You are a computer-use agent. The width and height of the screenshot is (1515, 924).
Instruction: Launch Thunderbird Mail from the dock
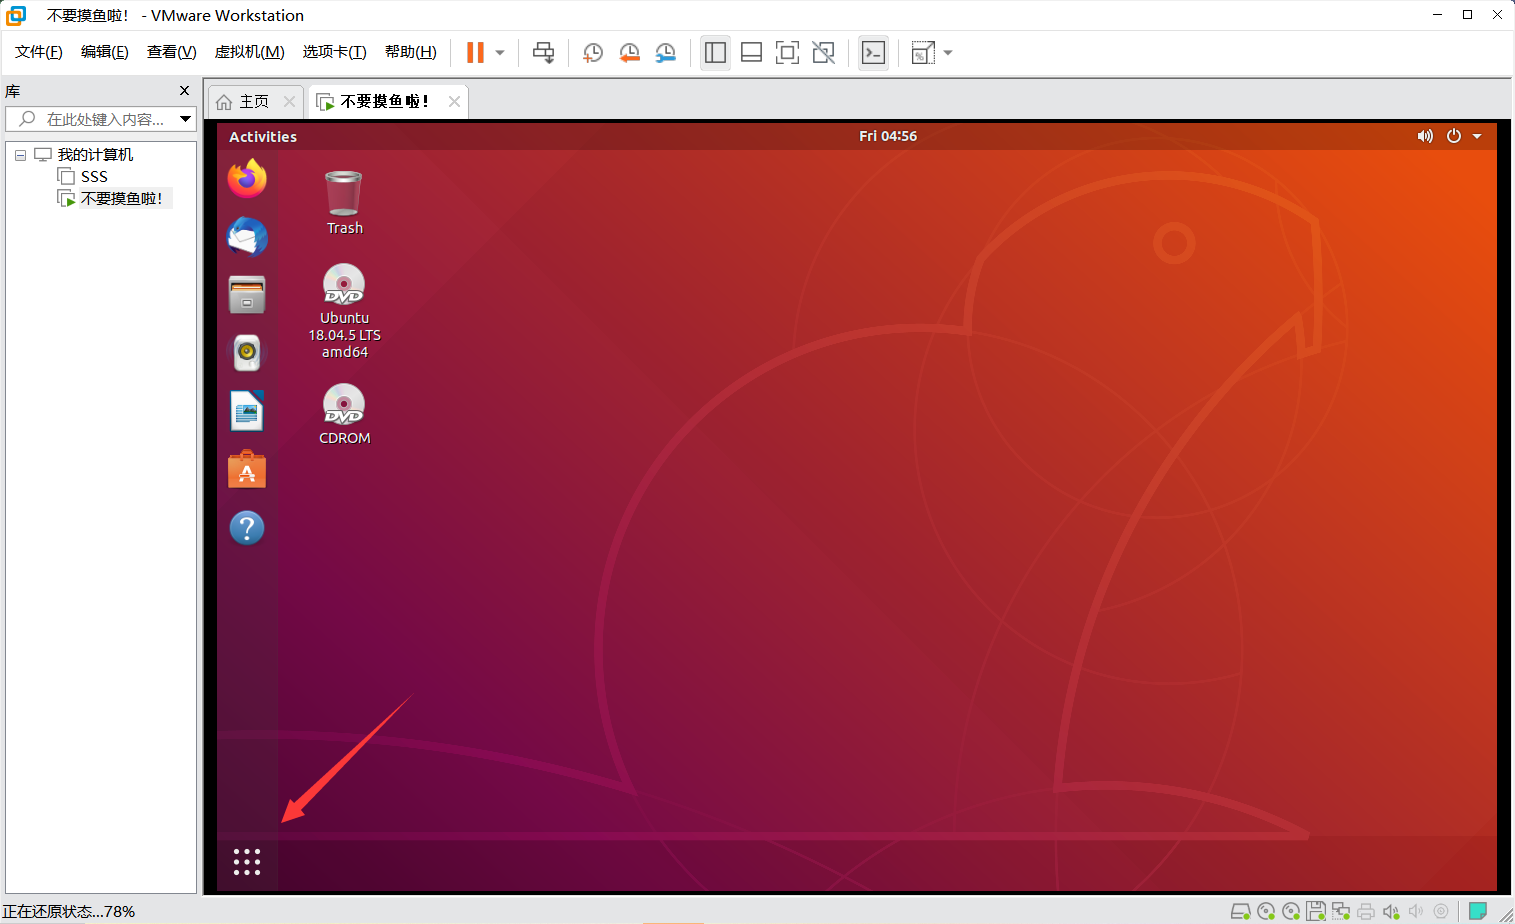pyautogui.click(x=247, y=237)
